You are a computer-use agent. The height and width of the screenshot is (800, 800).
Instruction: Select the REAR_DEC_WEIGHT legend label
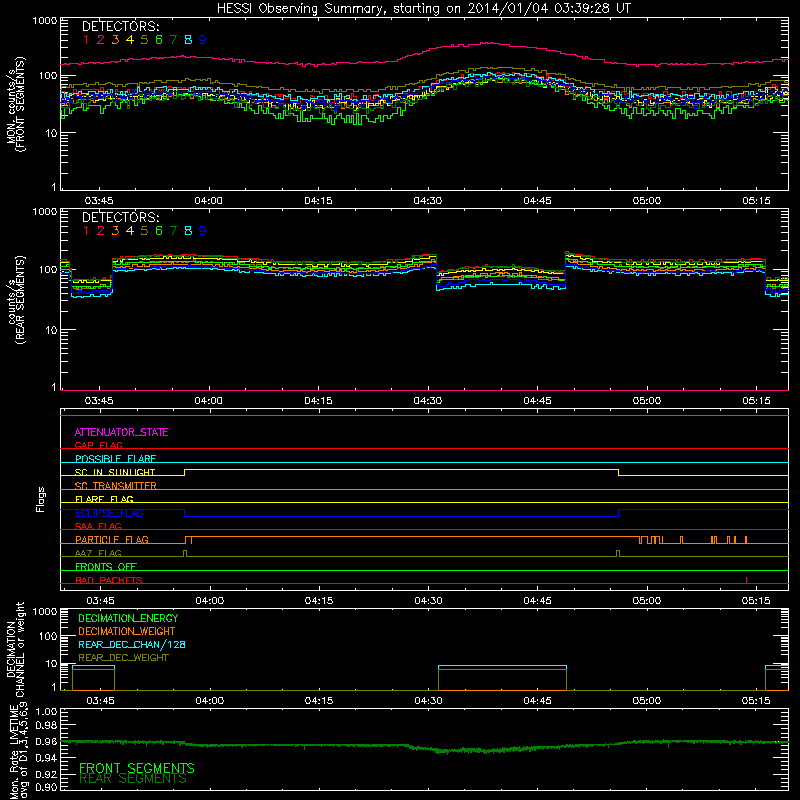123,658
